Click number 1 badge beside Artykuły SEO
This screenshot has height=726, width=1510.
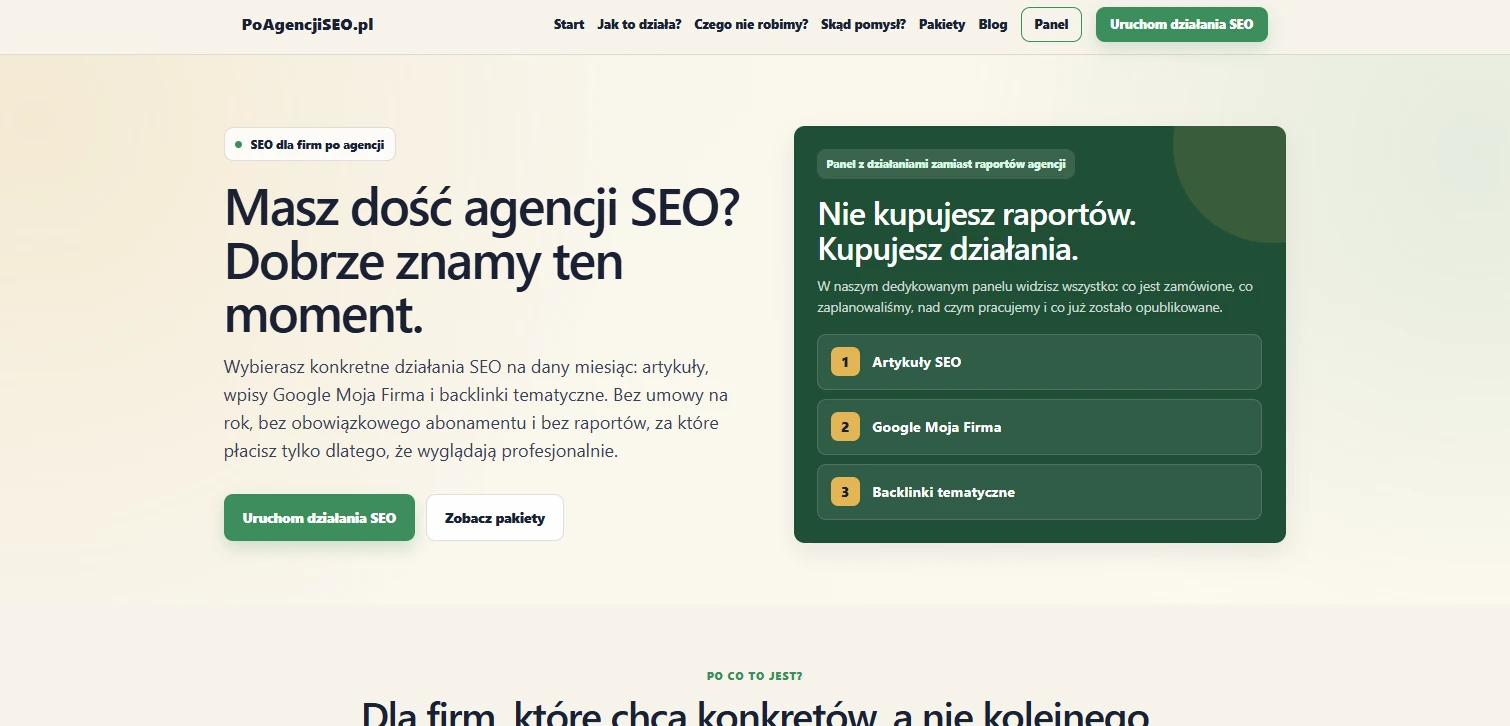click(x=845, y=362)
